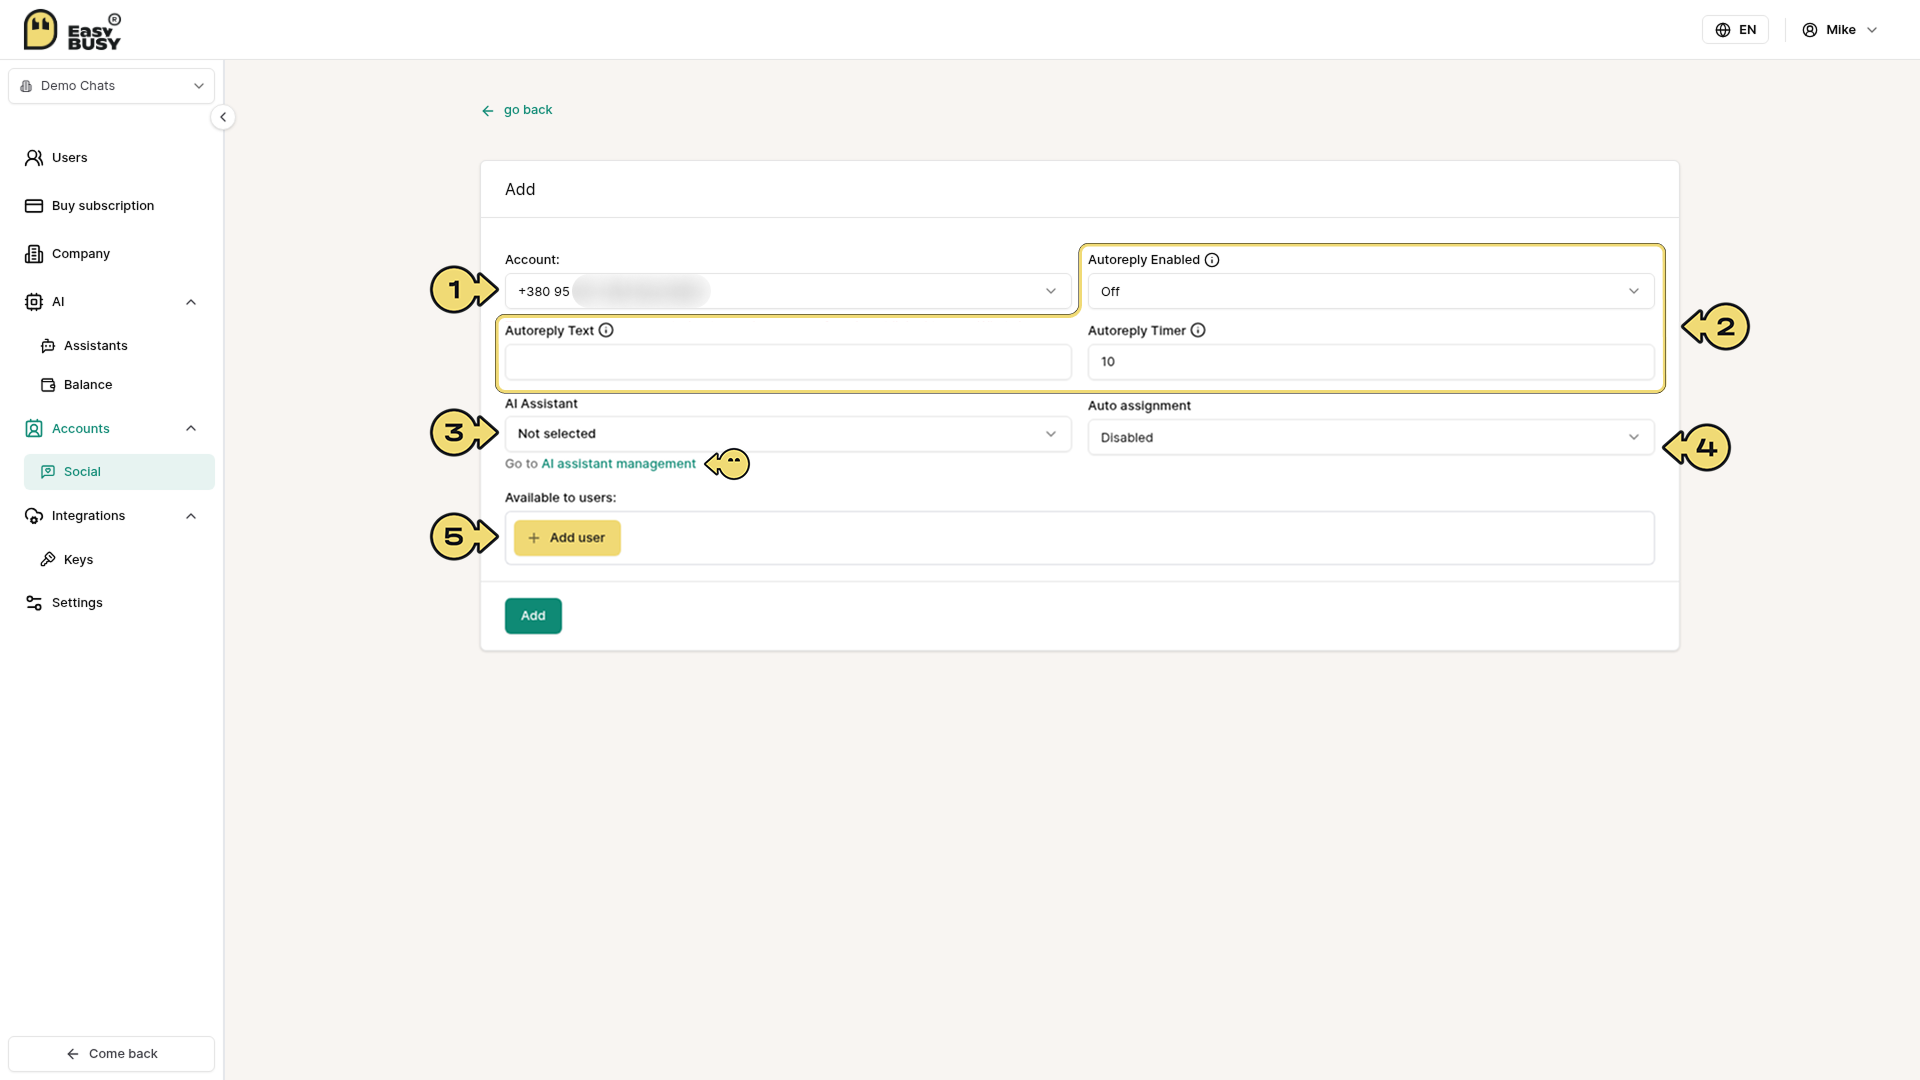Click the Company building icon
Screen dimensions: 1920x1080
pyautogui.click(x=34, y=254)
